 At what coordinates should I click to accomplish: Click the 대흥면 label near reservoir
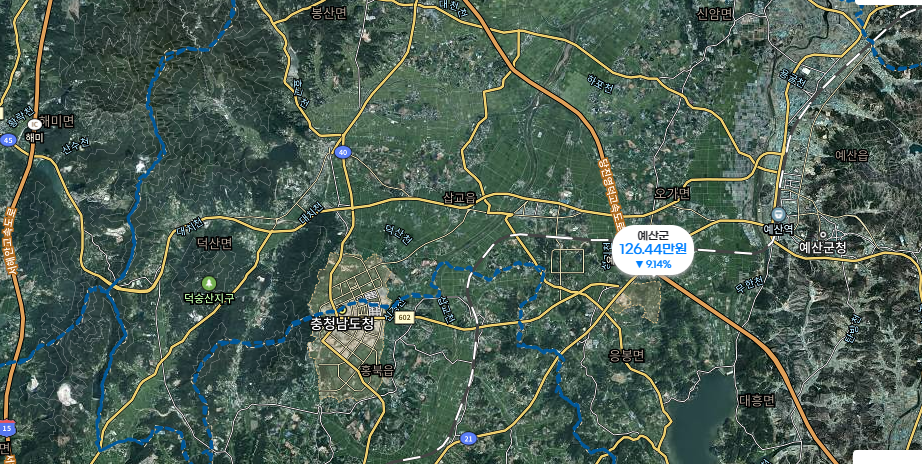[x=757, y=401]
